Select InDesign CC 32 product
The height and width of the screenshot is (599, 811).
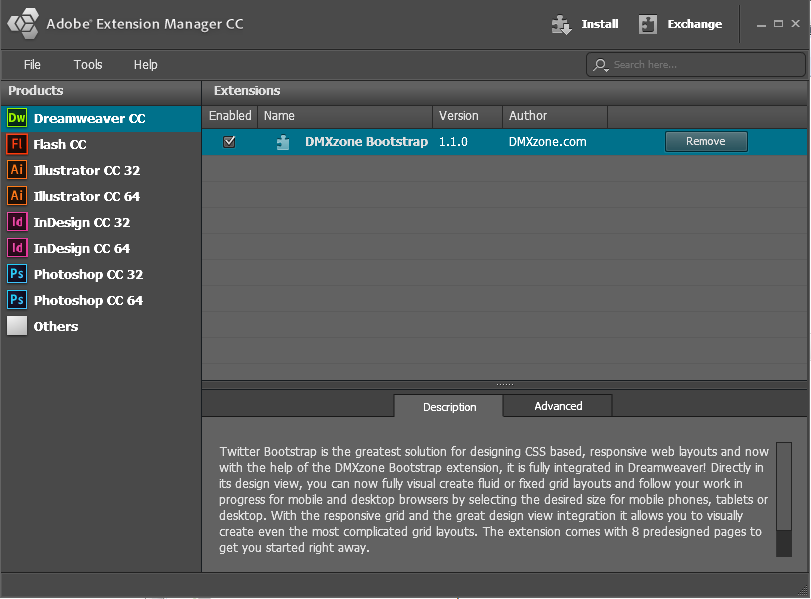point(101,222)
